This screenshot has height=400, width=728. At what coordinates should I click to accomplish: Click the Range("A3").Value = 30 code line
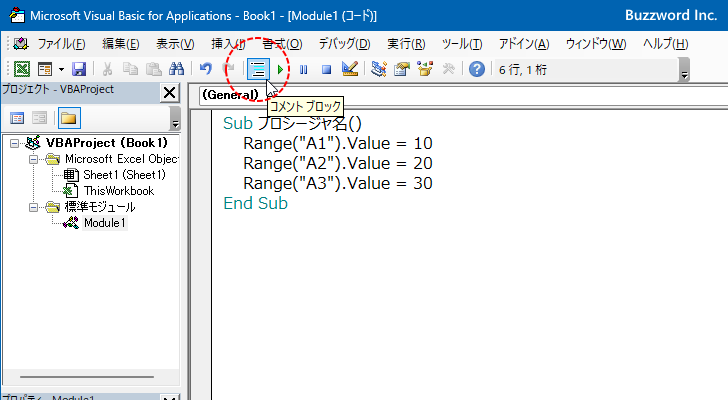pos(338,183)
